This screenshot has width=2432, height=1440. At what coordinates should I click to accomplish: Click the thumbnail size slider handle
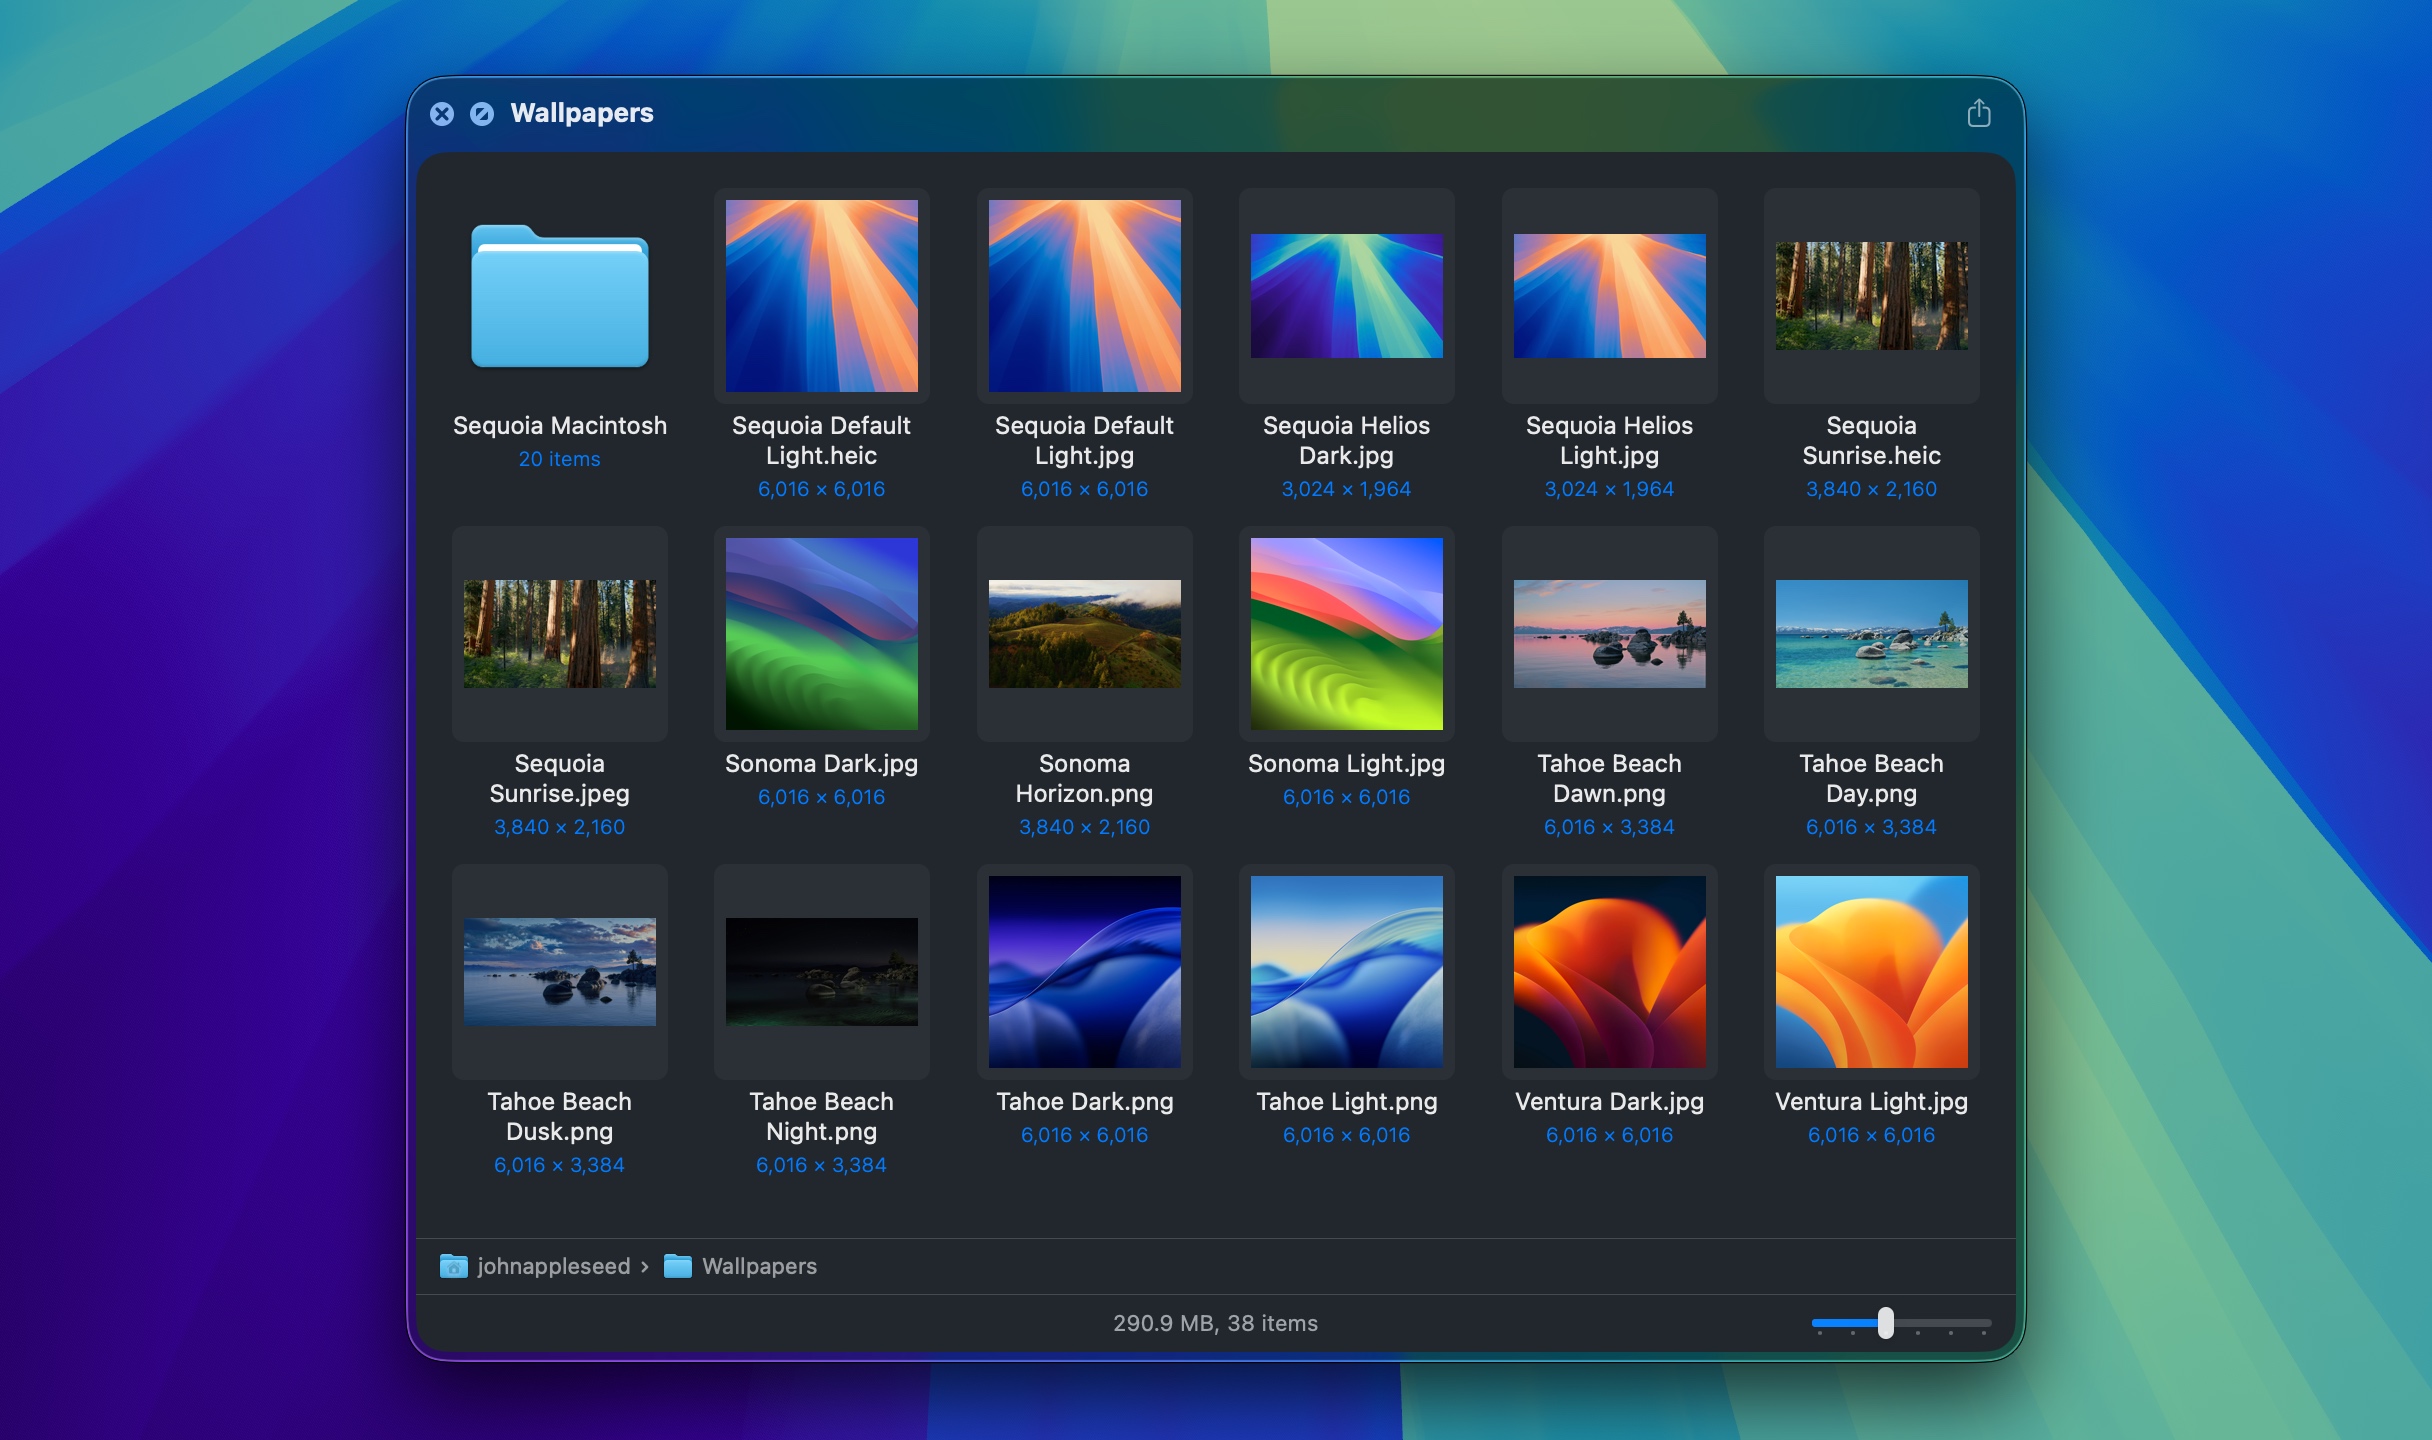(1885, 1323)
